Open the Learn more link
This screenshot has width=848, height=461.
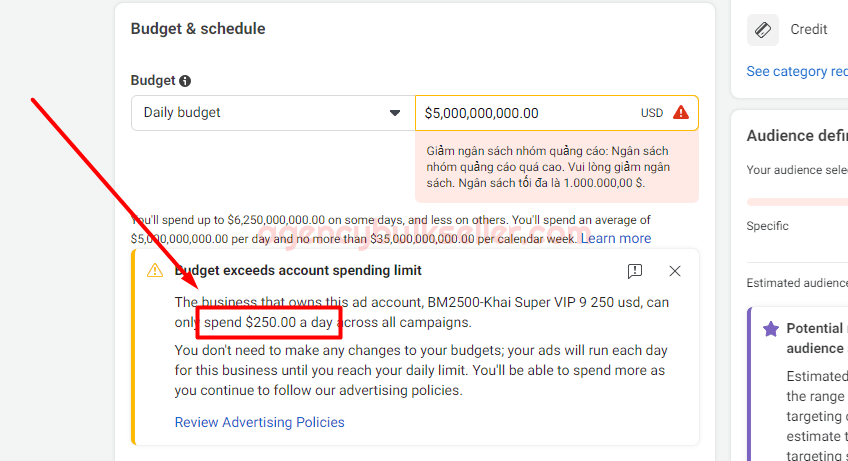coord(616,238)
